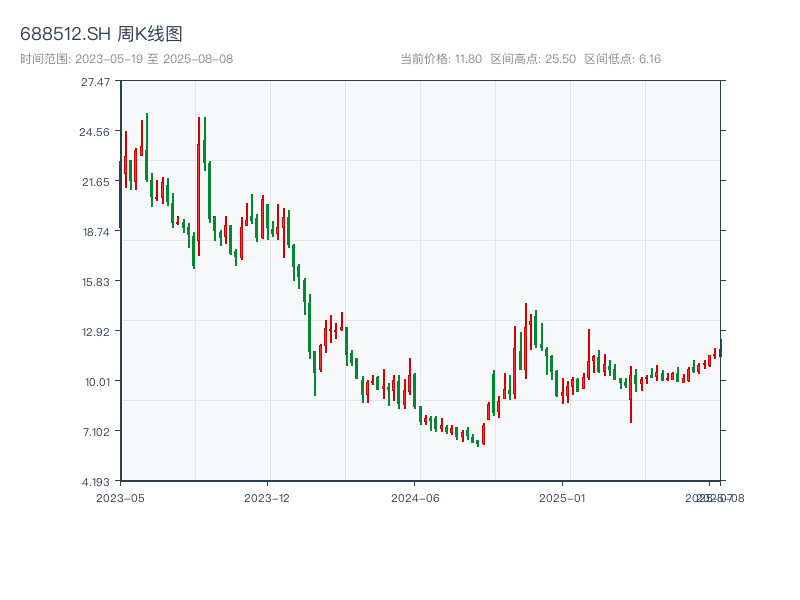Select the 2025-01 x-axis date label

563,497
